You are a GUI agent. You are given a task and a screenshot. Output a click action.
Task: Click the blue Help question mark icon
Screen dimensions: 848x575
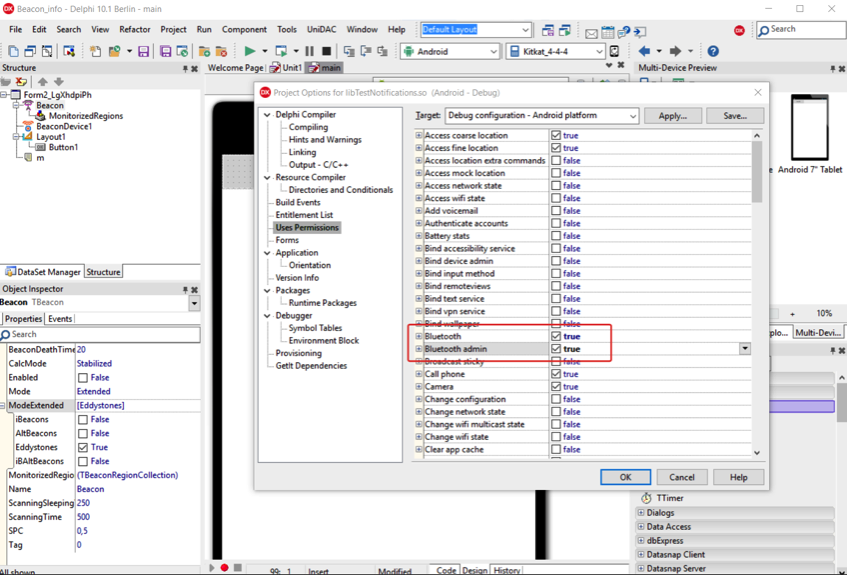pos(713,51)
